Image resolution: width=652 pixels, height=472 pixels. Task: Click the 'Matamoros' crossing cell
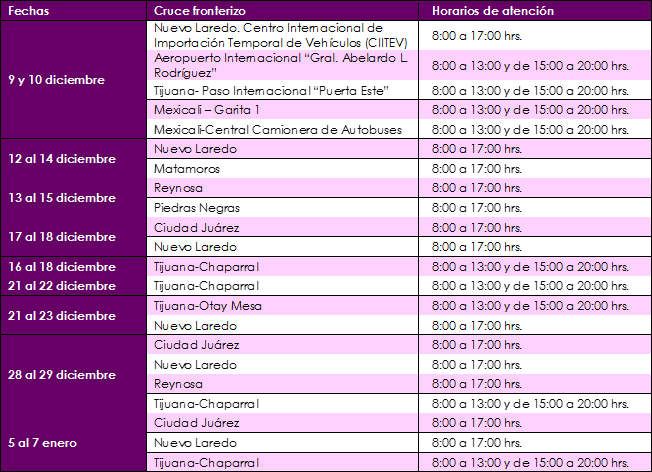pyautogui.click(x=282, y=169)
